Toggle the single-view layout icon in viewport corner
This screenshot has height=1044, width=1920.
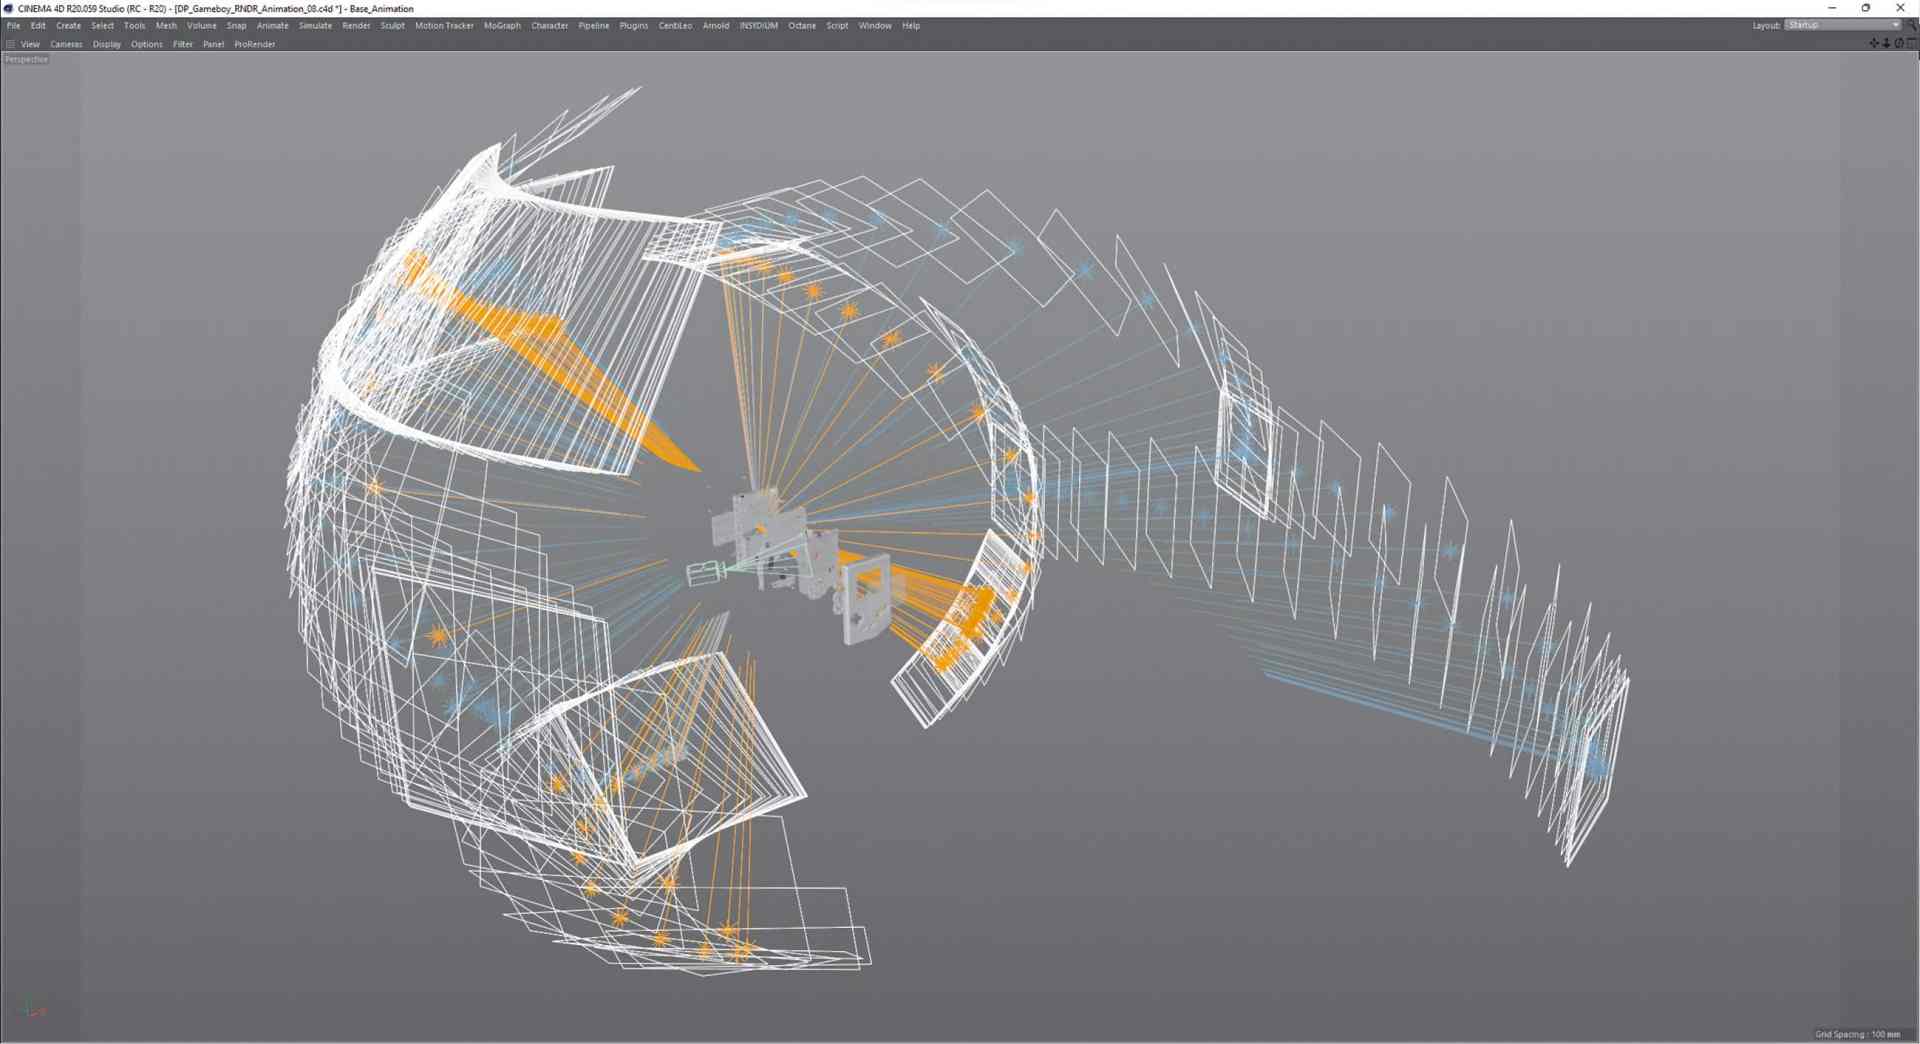pos(1910,43)
